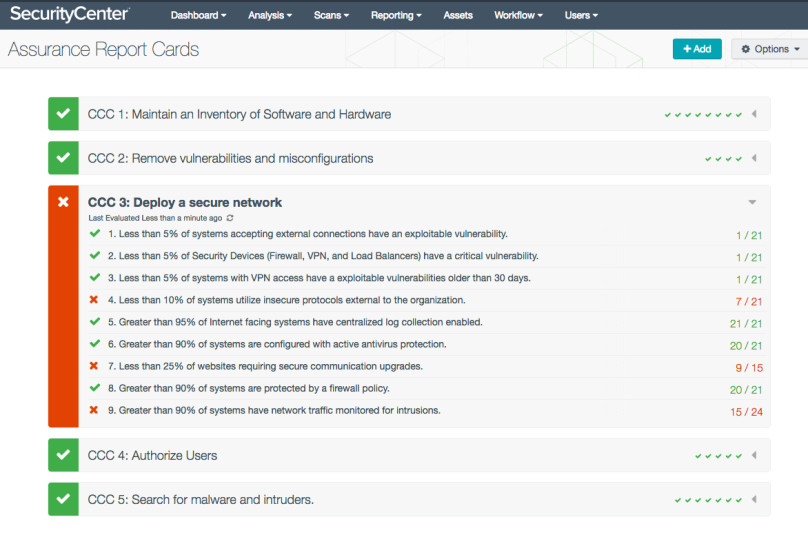Click the red X icon beside policy statement 4
This screenshot has width=808, height=535.
pos(94,300)
